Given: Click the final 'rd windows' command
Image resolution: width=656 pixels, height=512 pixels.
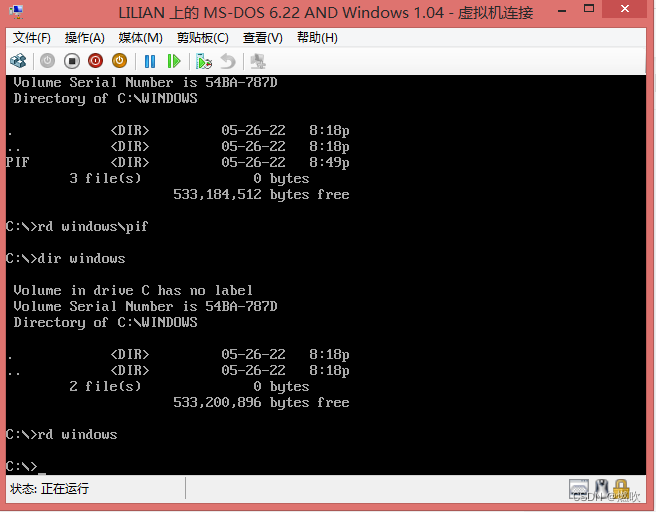Looking at the screenshot, I should (77, 435).
